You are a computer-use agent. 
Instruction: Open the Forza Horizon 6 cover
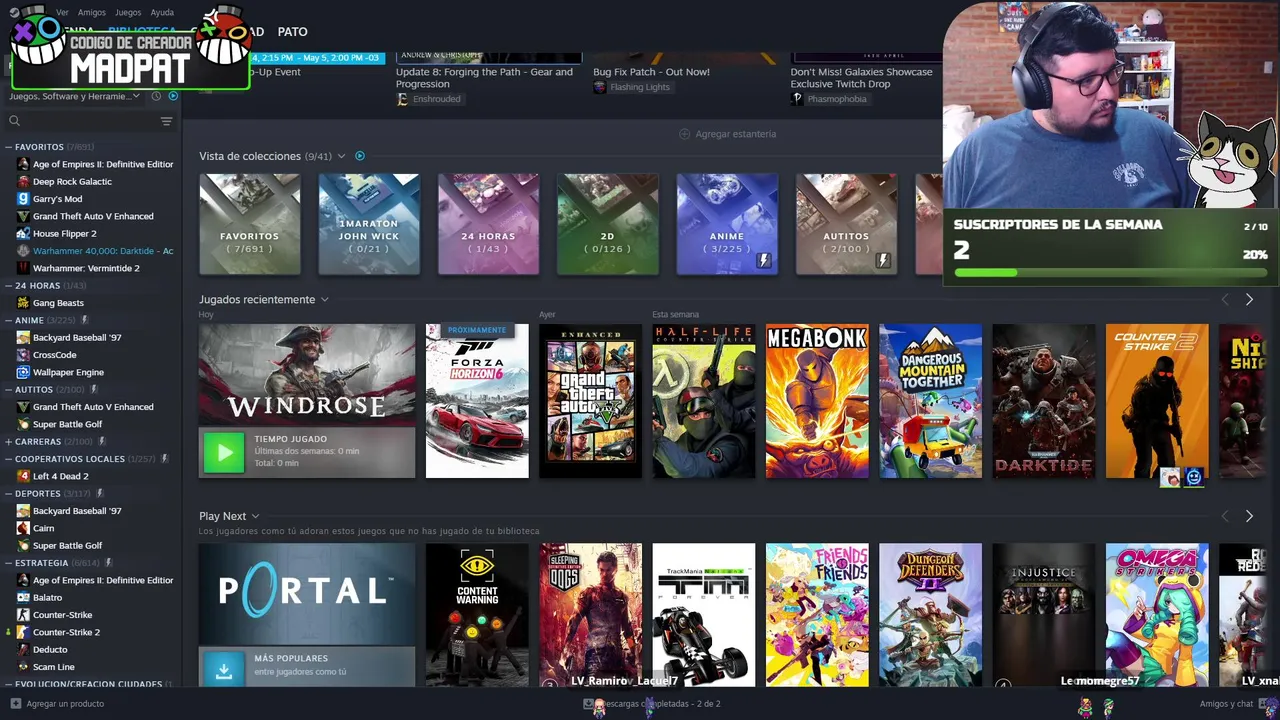click(x=477, y=401)
